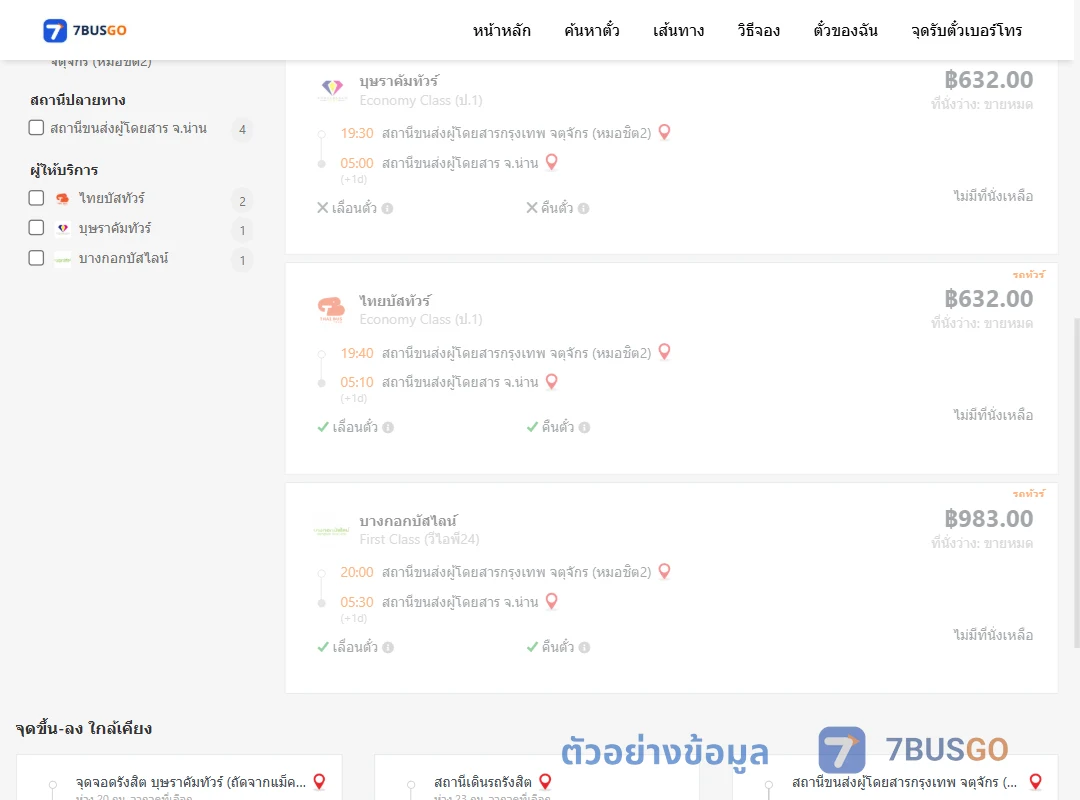Click the ฿983.00 price on บางกอกบัสไลน์ trip

point(988,519)
